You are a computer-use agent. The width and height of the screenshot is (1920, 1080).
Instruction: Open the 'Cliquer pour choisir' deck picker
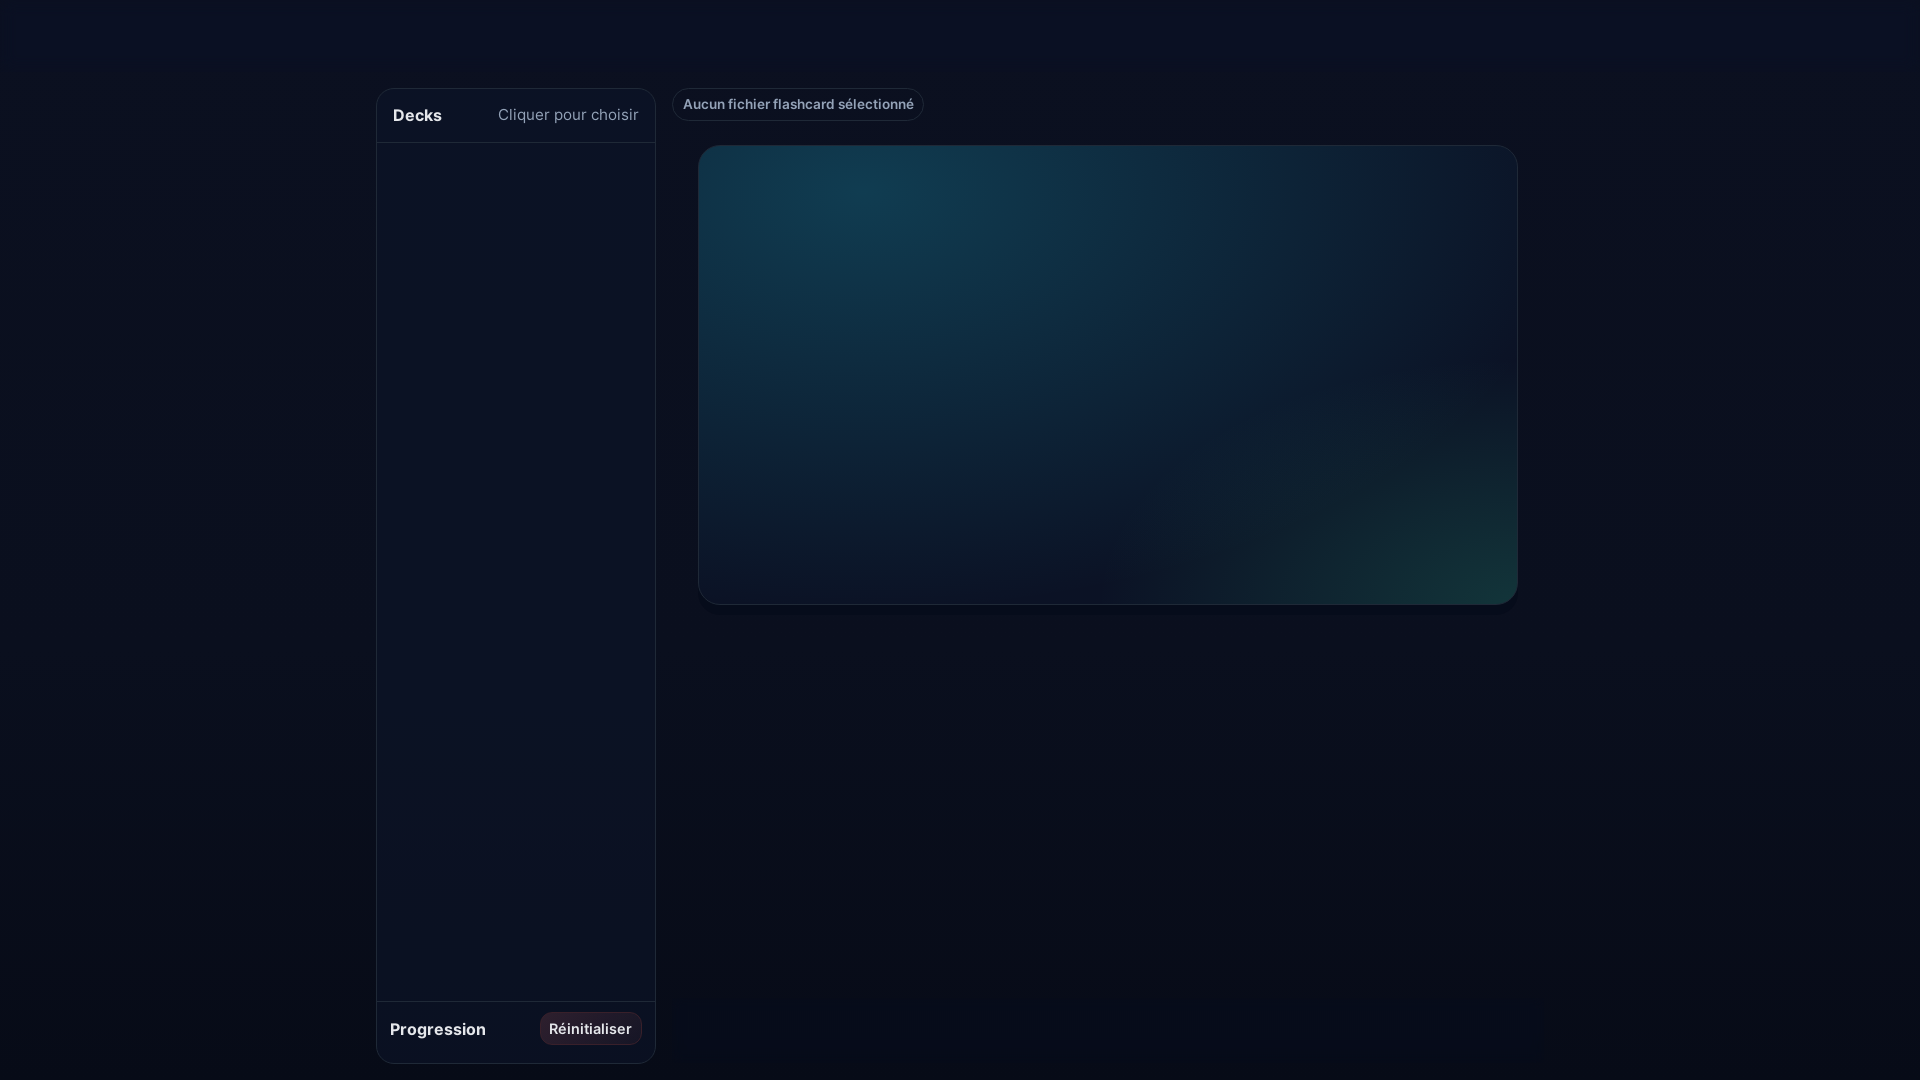pos(568,115)
